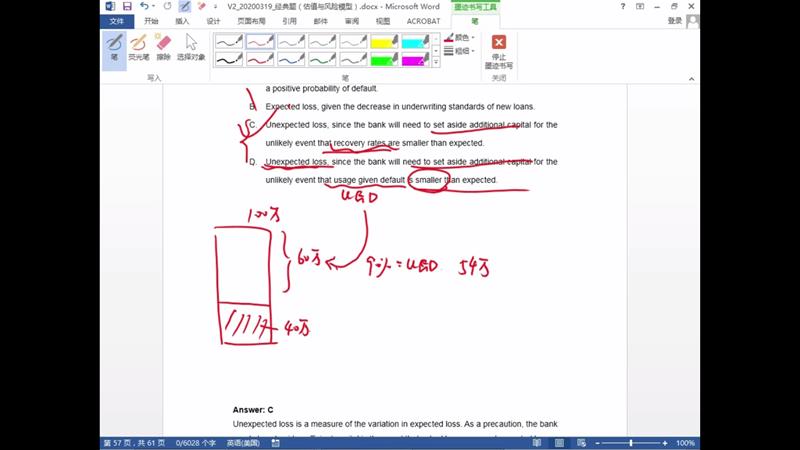Select the red pen in top row of gallery
The height and width of the screenshot is (450, 800).
point(260,41)
